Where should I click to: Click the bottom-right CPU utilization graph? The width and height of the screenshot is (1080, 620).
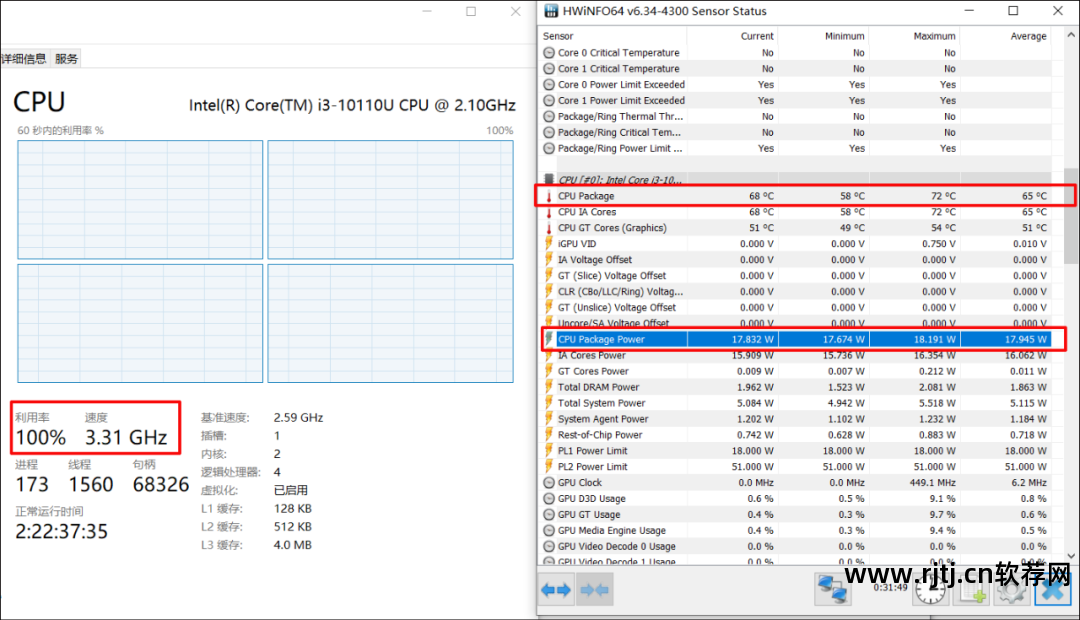pyautogui.click(x=391, y=323)
